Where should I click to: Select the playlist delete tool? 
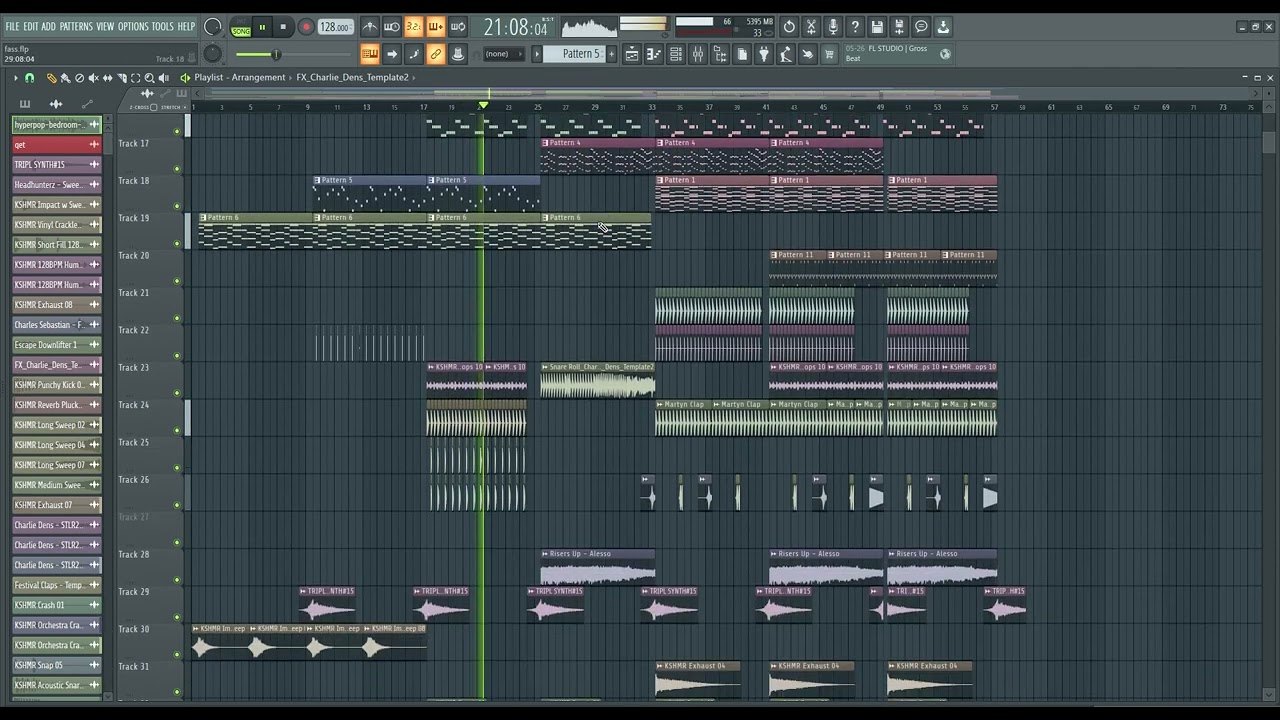pyautogui.click(x=80, y=78)
